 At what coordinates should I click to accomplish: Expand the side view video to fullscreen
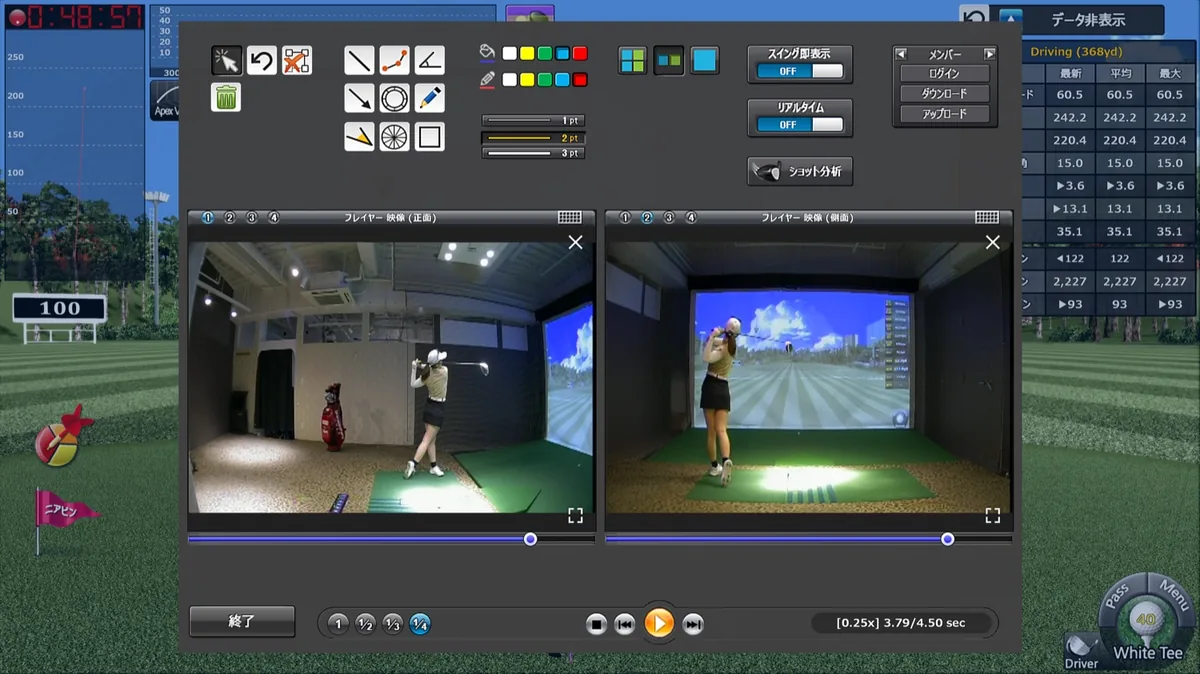click(992, 515)
